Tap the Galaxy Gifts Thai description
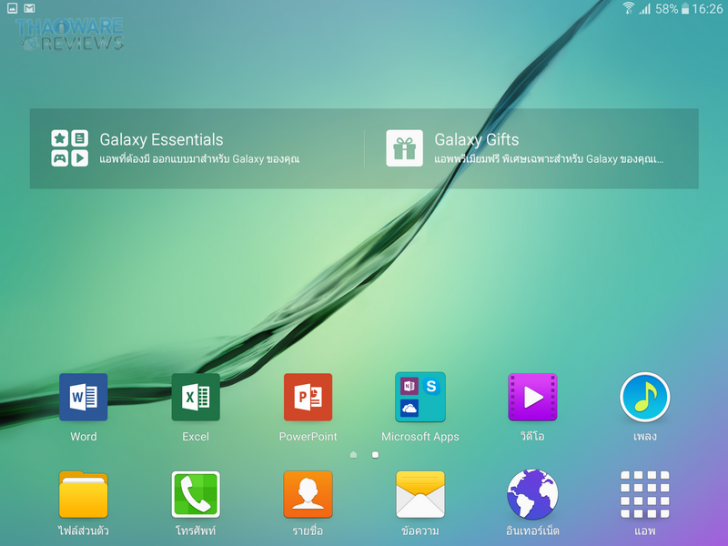Viewport: 728px width, 546px height. [549, 159]
